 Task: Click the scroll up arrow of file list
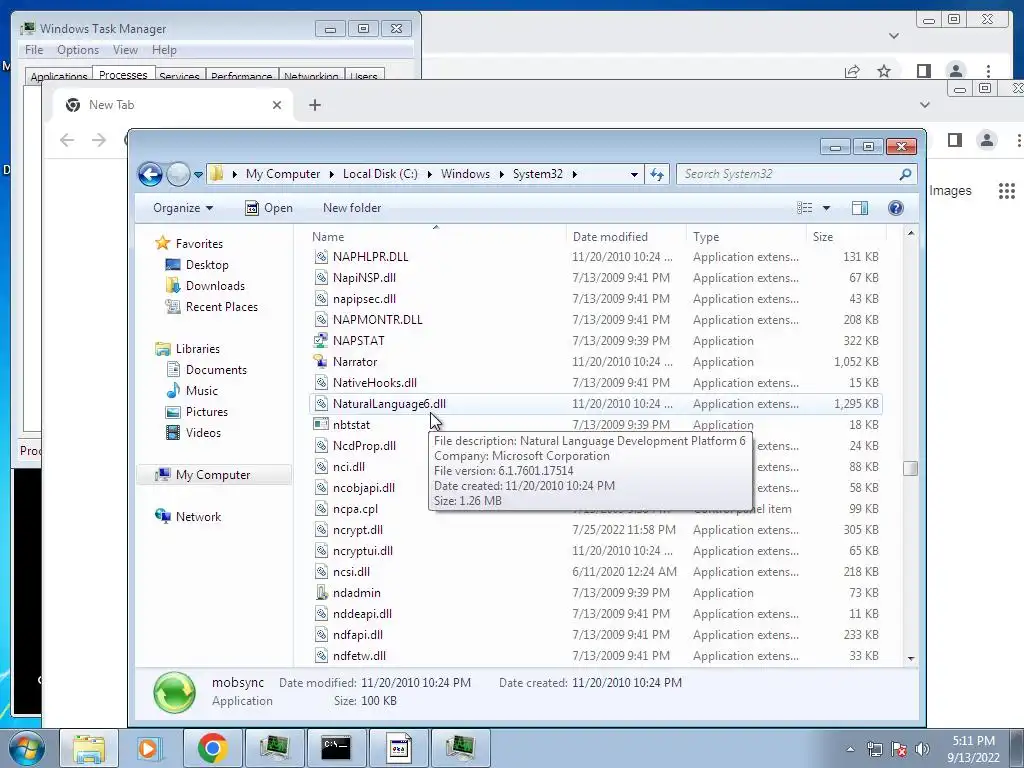910,233
